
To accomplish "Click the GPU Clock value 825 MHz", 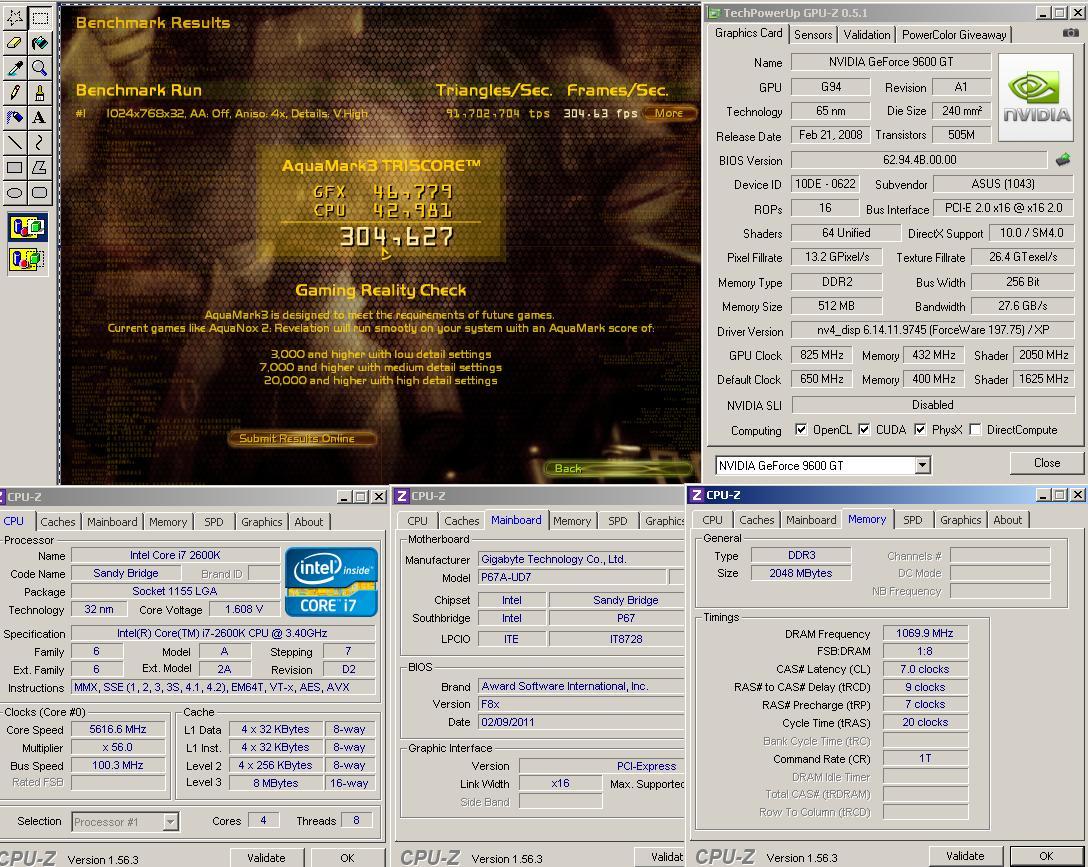I will (822, 354).
